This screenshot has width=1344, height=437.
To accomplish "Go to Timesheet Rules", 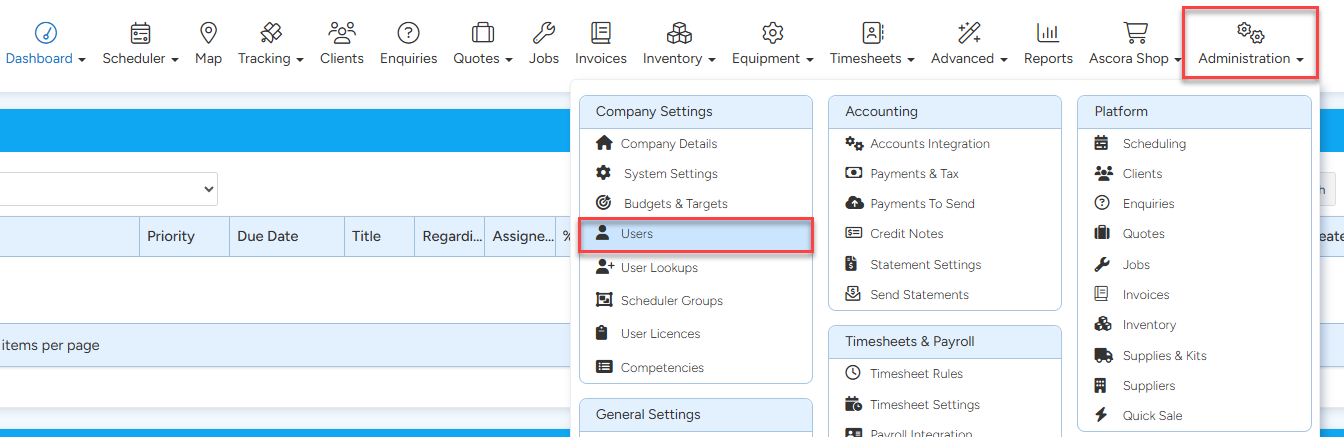I will pyautogui.click(x=916, y=374).
